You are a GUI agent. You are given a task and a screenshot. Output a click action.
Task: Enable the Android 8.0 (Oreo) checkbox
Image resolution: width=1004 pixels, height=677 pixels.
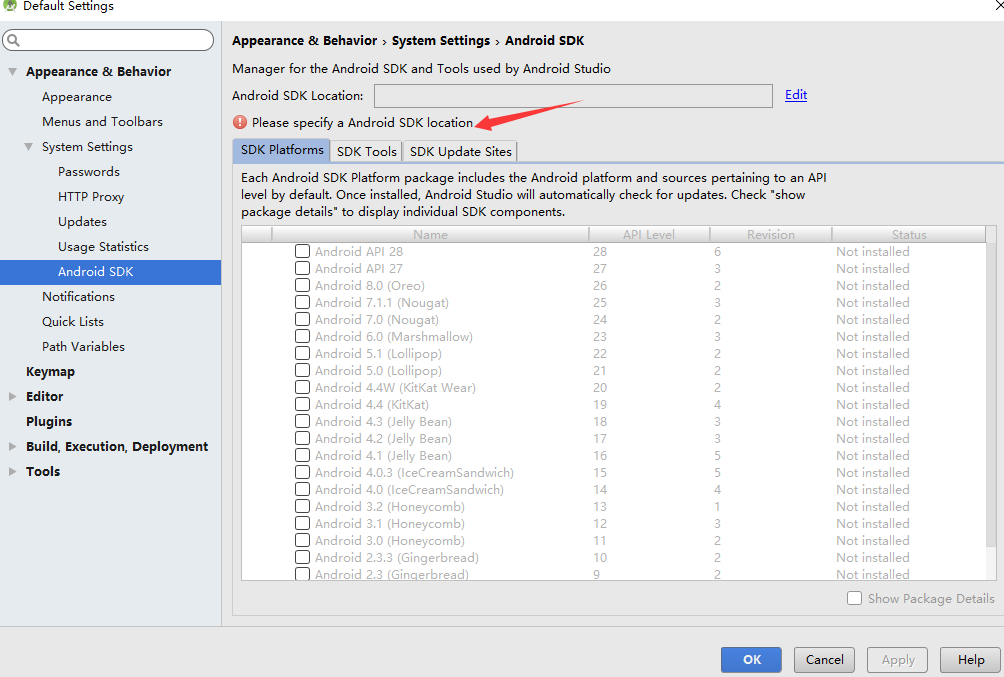click(x=302, y=285)
